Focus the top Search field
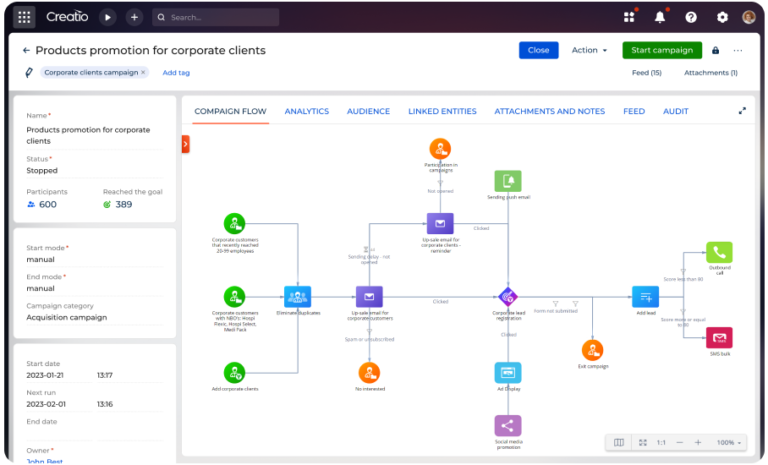The width and height of the screenshot is (768, 465). click(x=216, y=17)
